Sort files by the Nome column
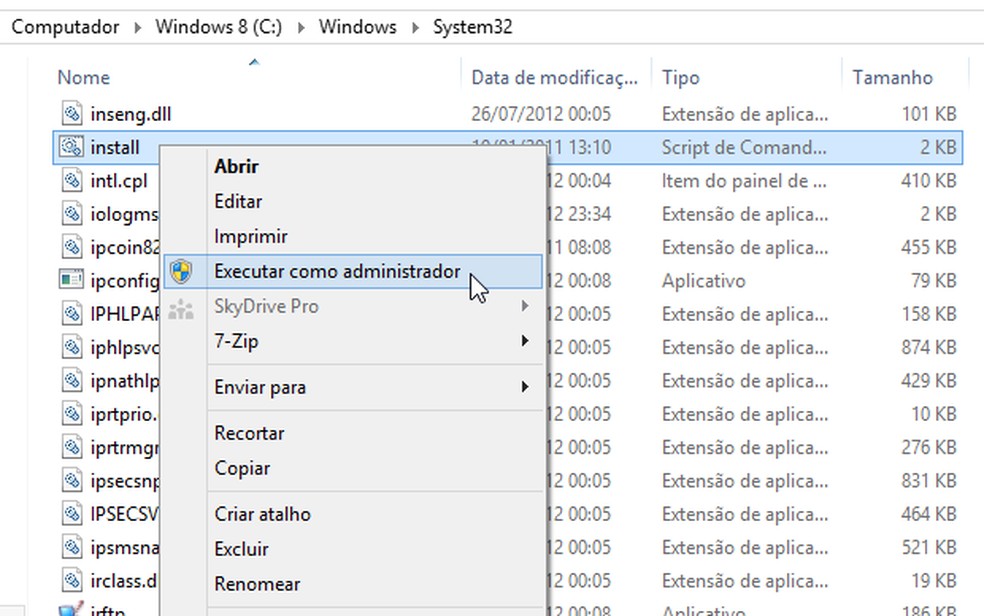The height and width of the screenshot is (616, 984). click(83, 77)
